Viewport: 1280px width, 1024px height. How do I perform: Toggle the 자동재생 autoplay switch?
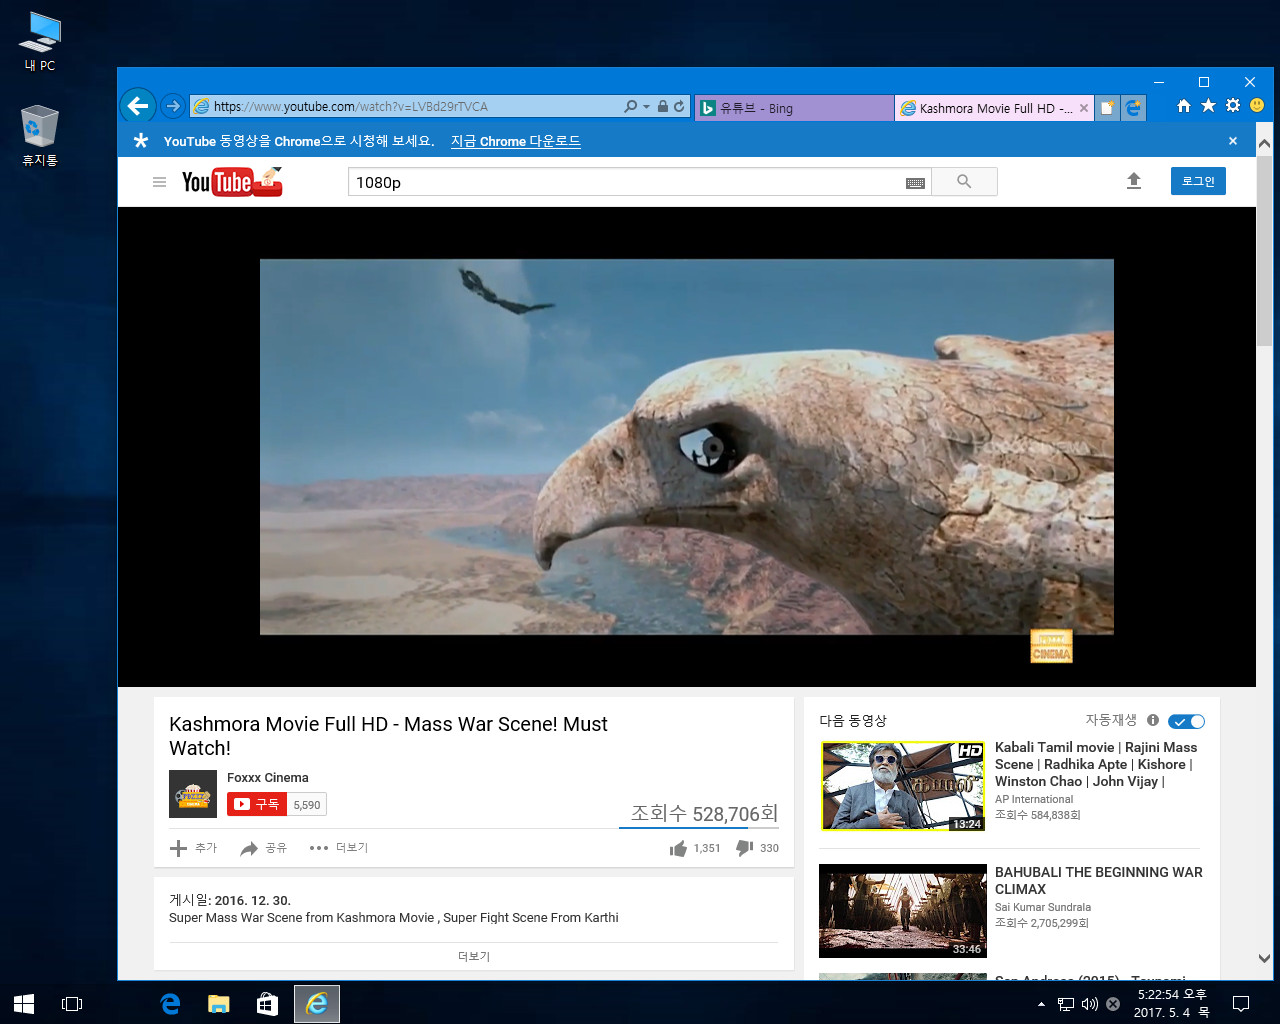pyautogui.click(x=1187, y=721)
